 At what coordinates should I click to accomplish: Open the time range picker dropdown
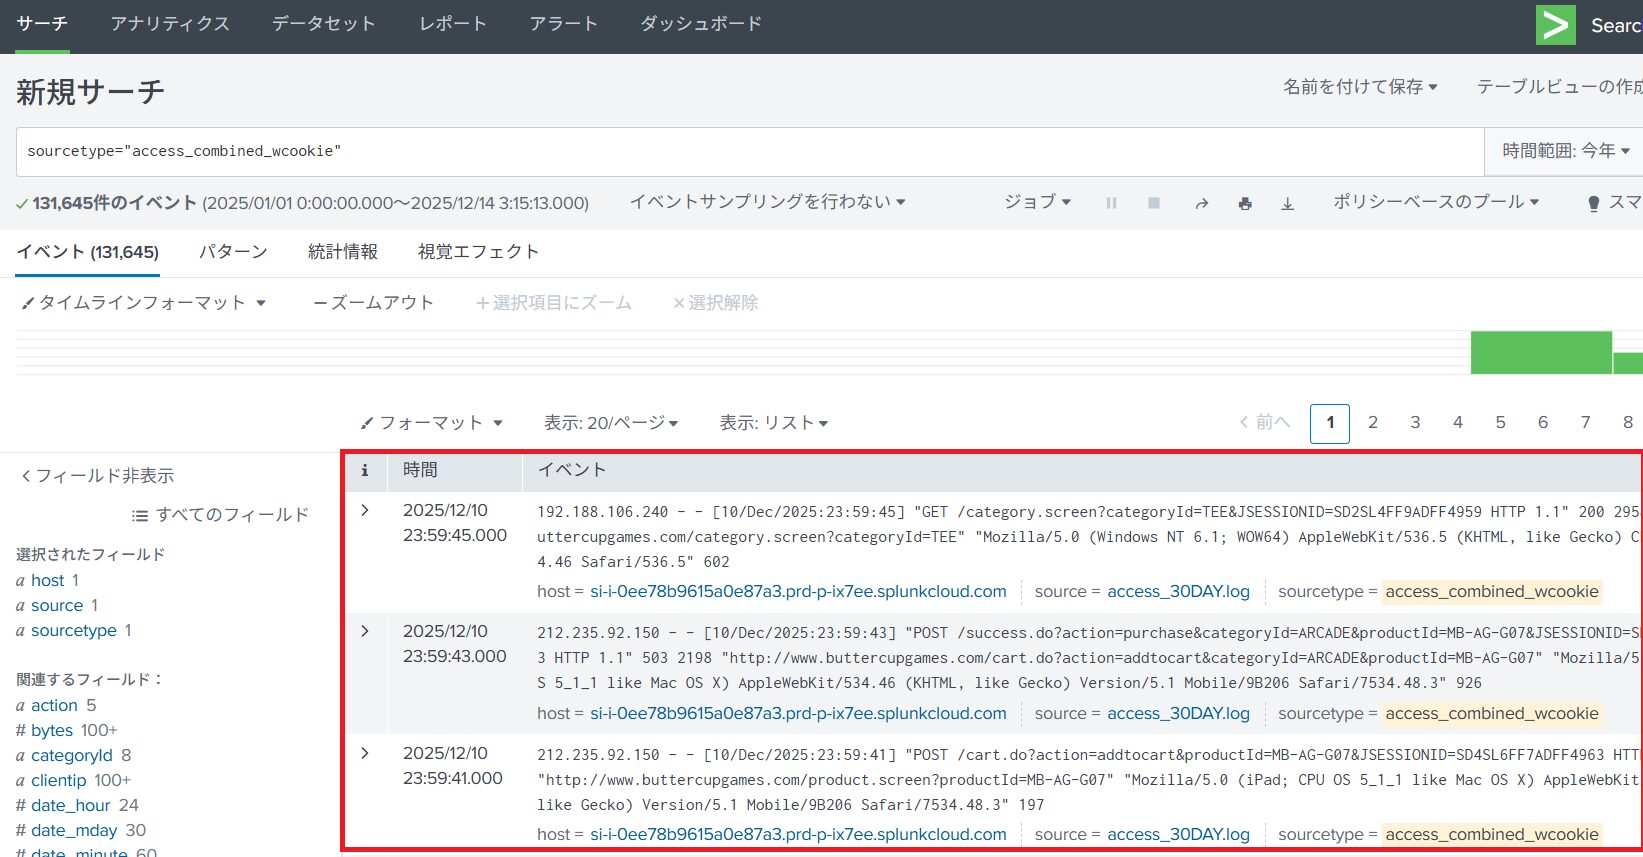click(x=1565, y=151)
